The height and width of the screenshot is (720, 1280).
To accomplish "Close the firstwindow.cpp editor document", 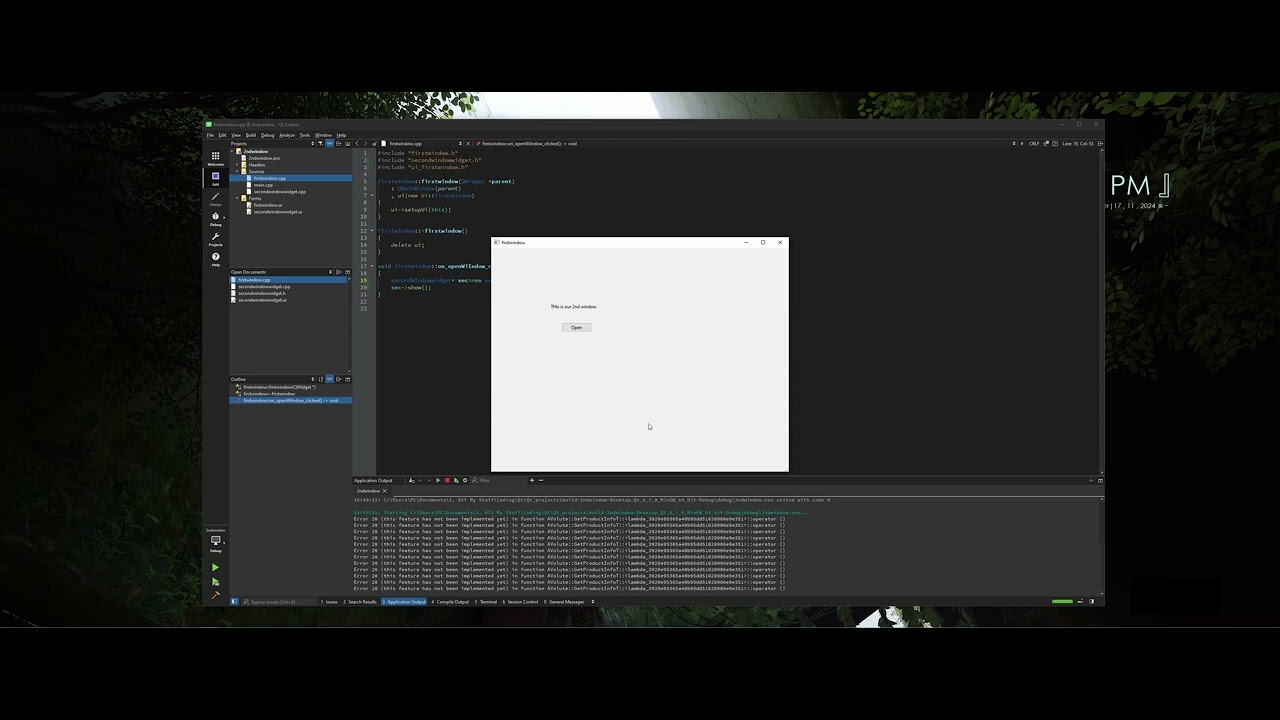I will pyautogui.click(x=468, y=143).
